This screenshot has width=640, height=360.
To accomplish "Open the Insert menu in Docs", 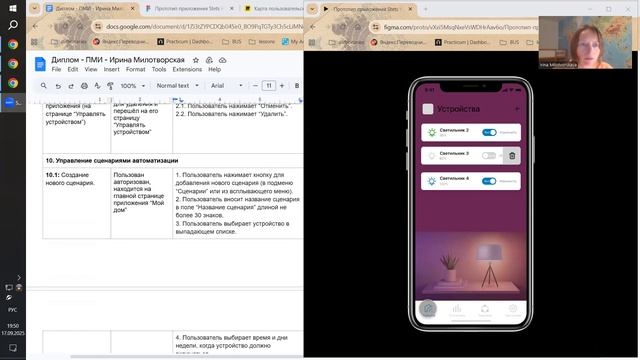I will pyautogui.click(x=111, y=69).
